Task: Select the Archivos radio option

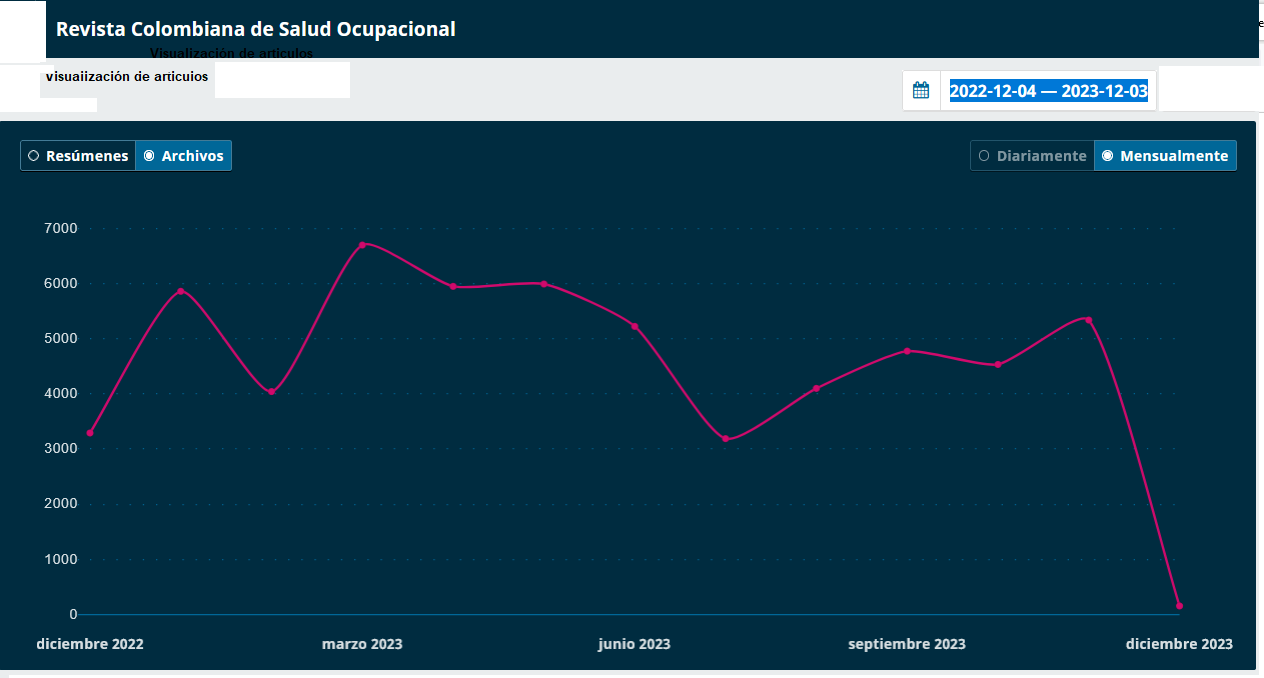Action: [x=183, y=156]
